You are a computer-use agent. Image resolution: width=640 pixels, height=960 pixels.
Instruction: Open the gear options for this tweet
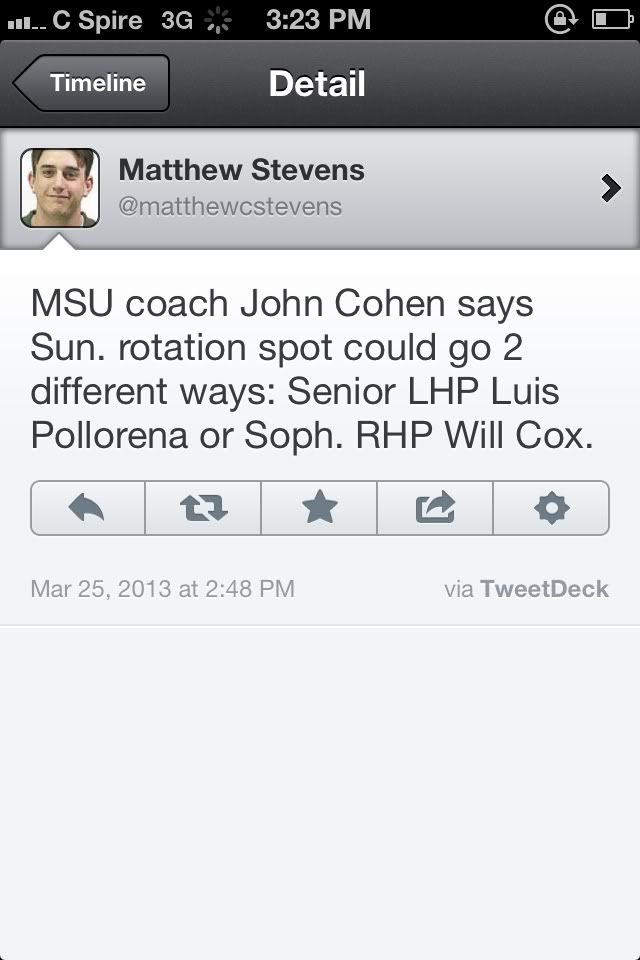point(551,508)
